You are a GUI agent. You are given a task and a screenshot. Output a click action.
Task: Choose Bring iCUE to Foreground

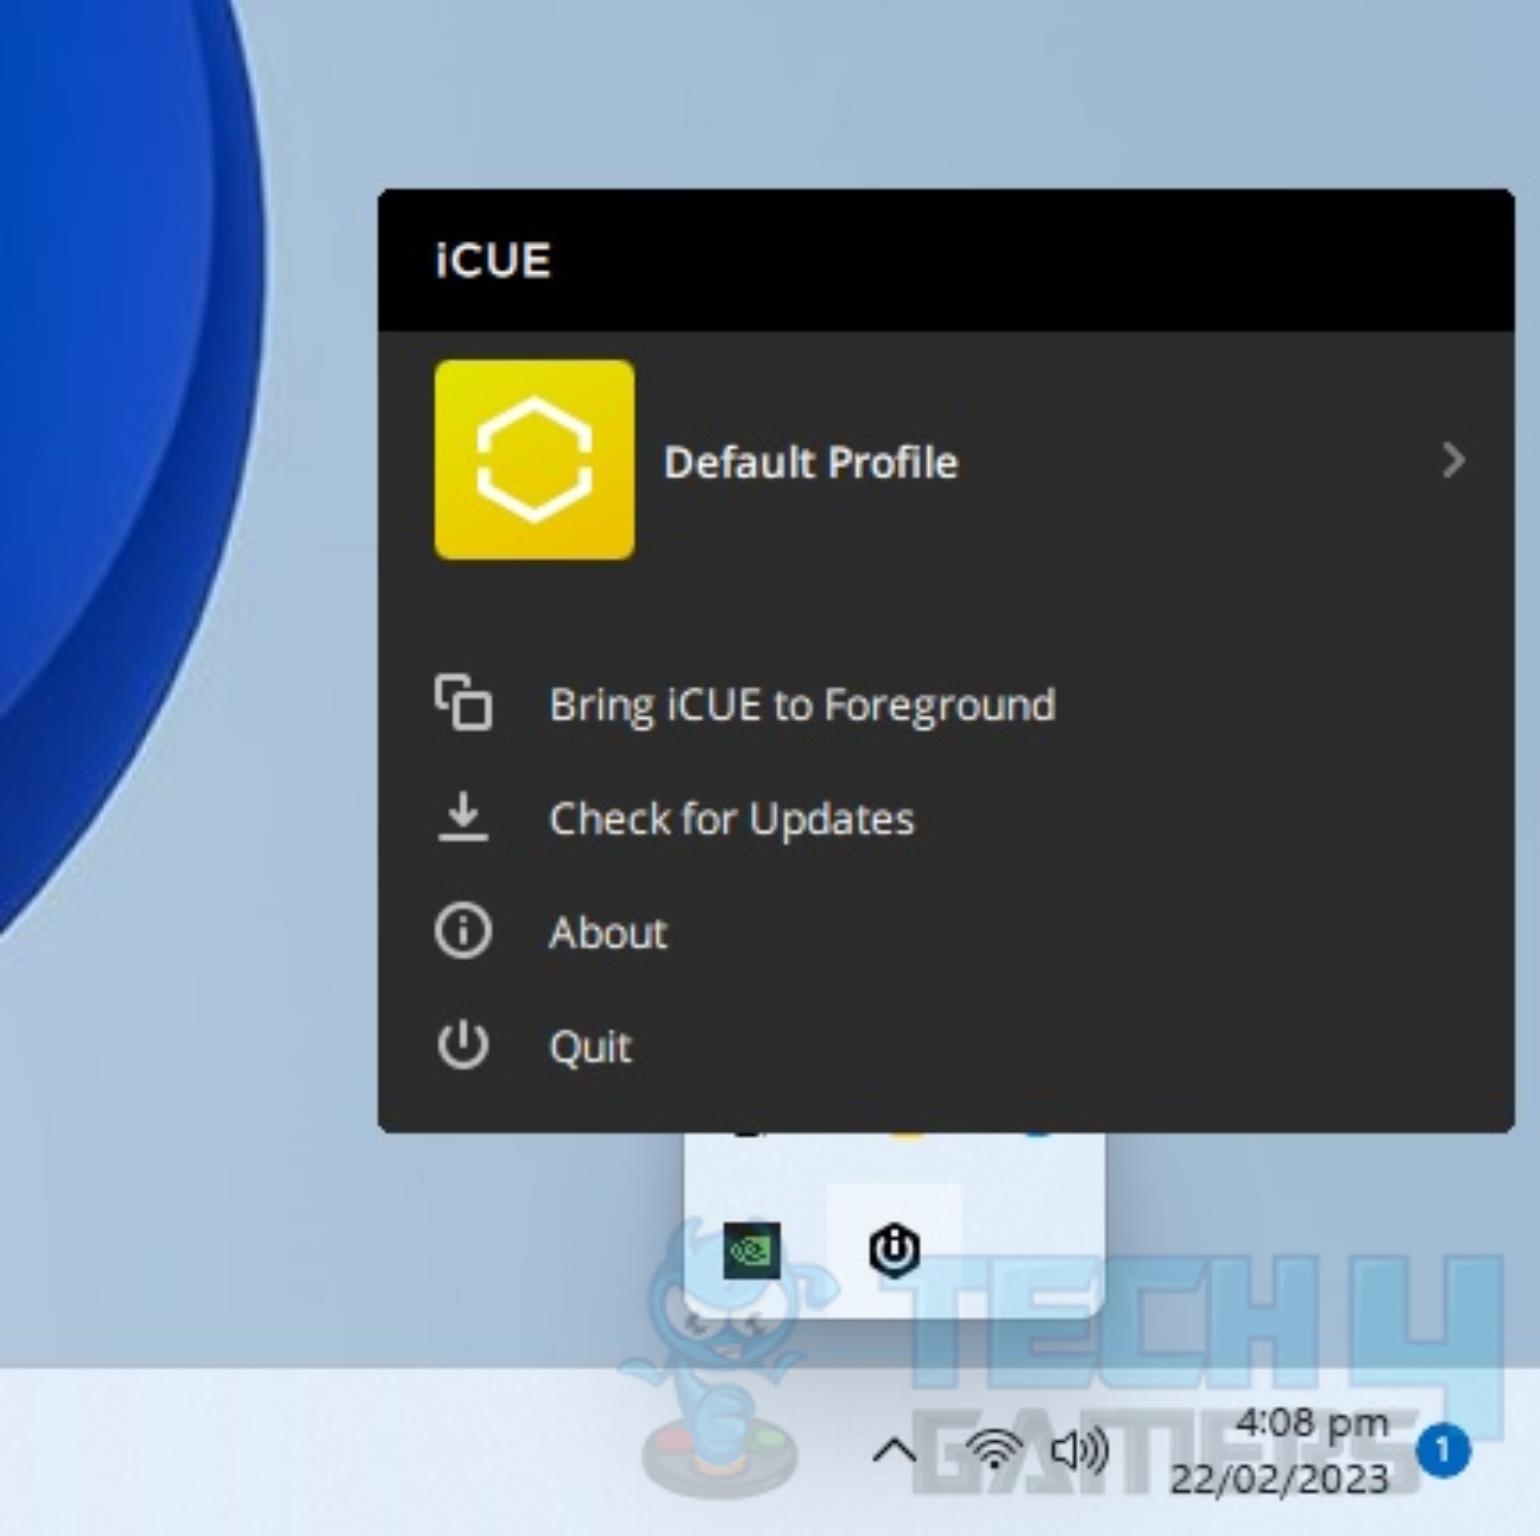(x=802, y=705)
